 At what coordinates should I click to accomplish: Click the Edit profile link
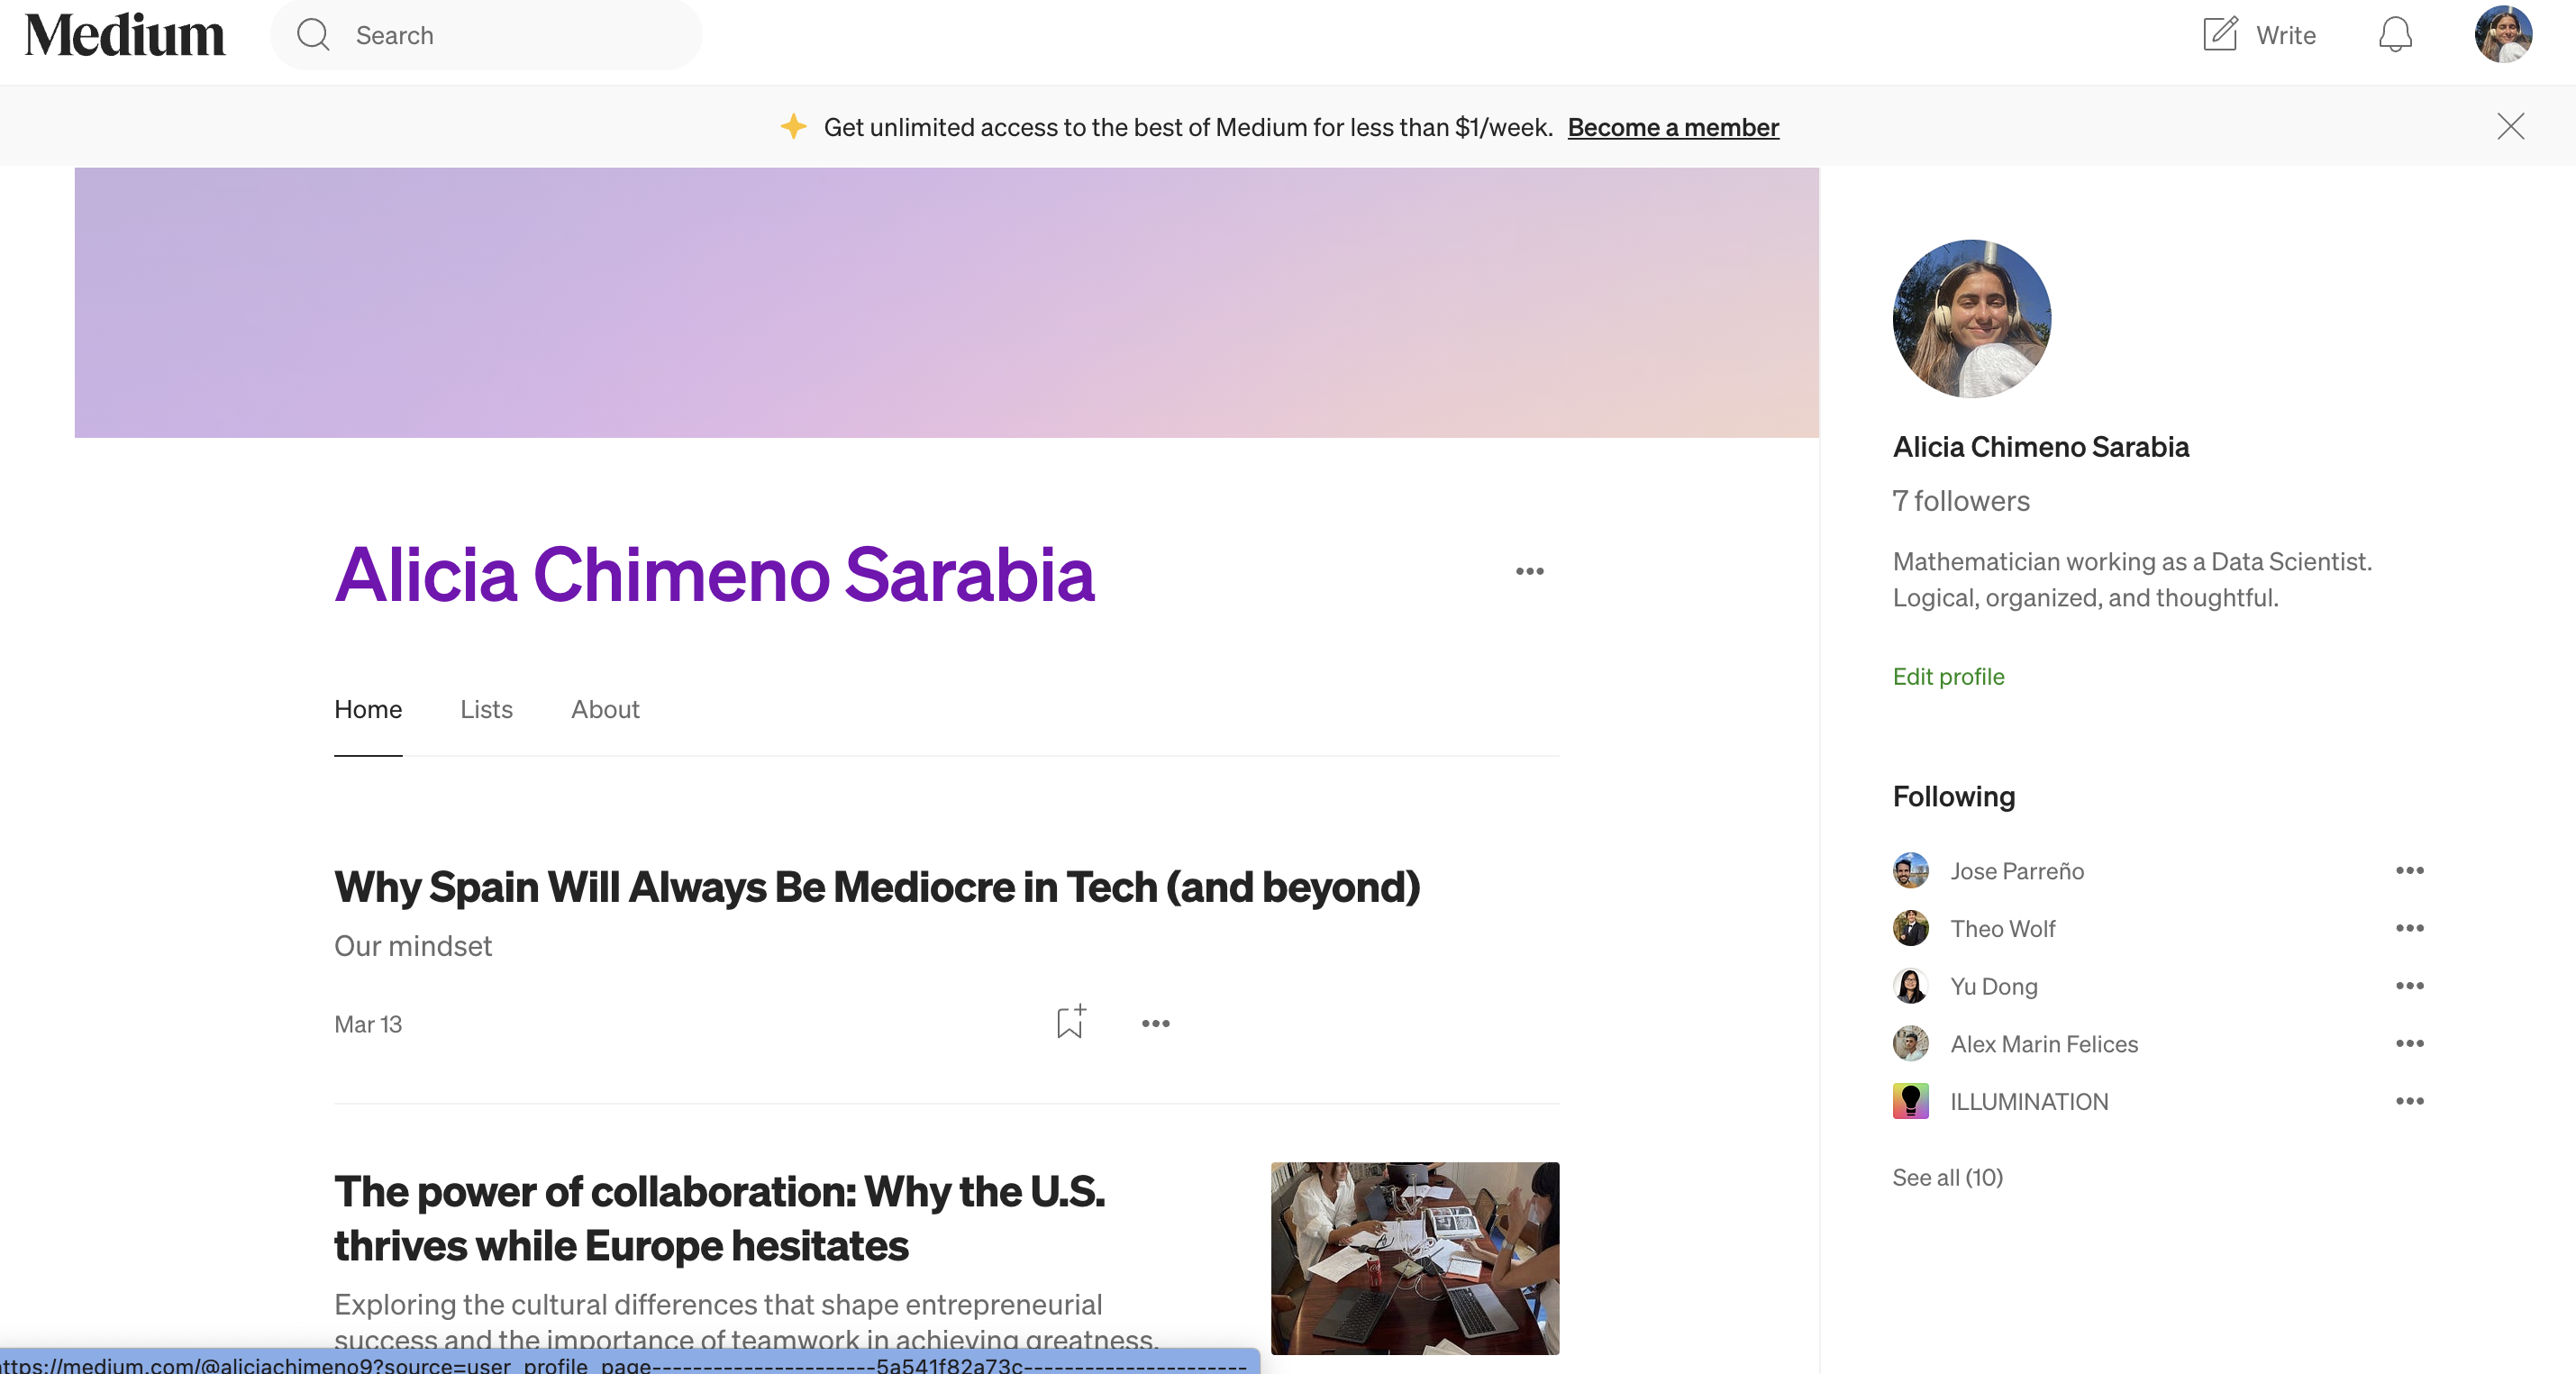[x=1948, y=676]
